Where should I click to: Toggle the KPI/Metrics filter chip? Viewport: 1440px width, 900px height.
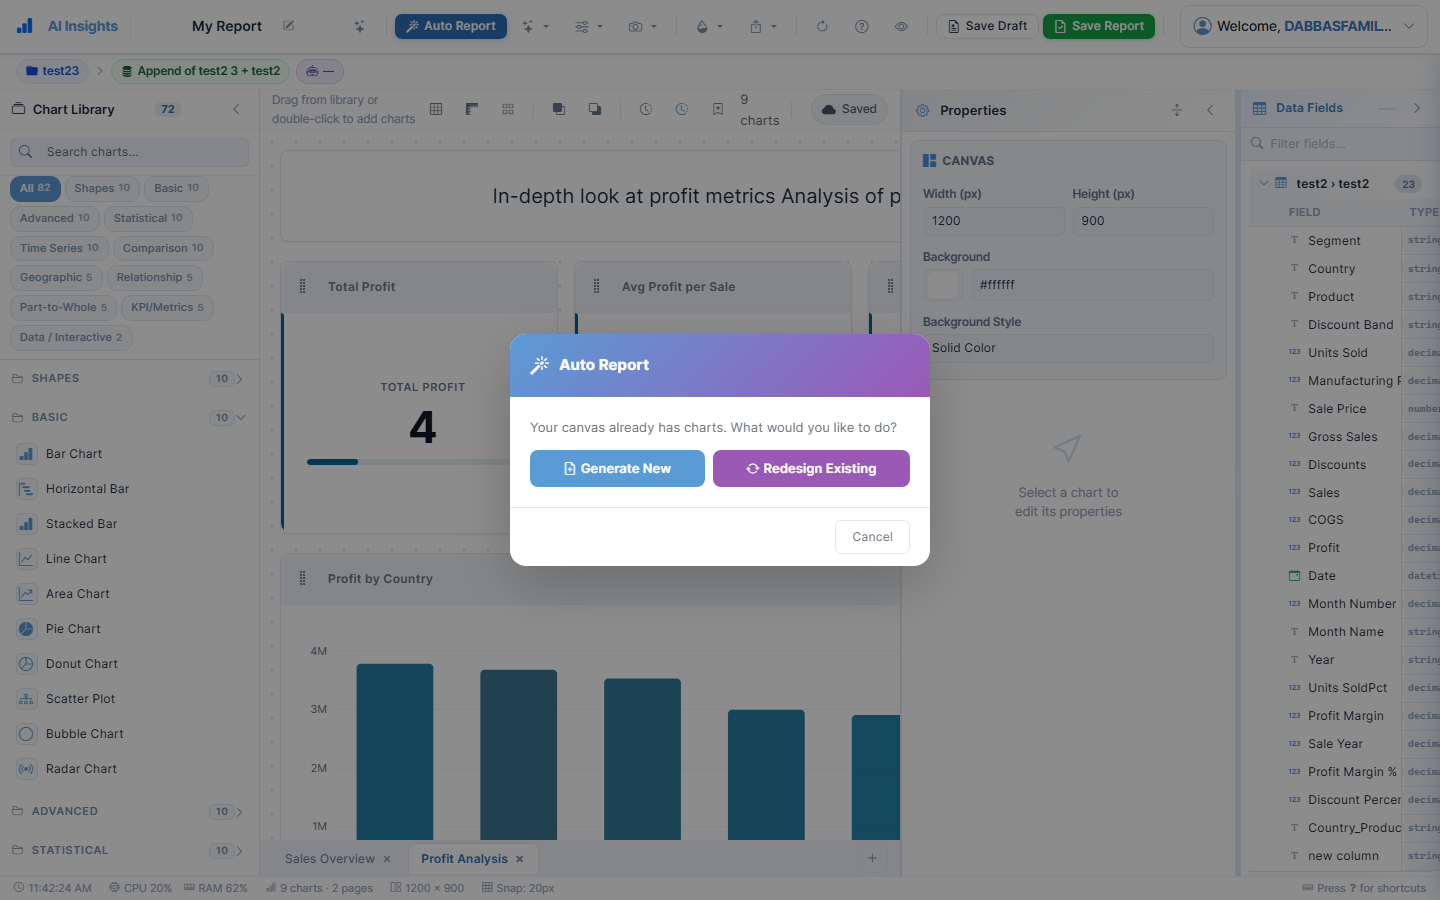click(x=167, y=307)
